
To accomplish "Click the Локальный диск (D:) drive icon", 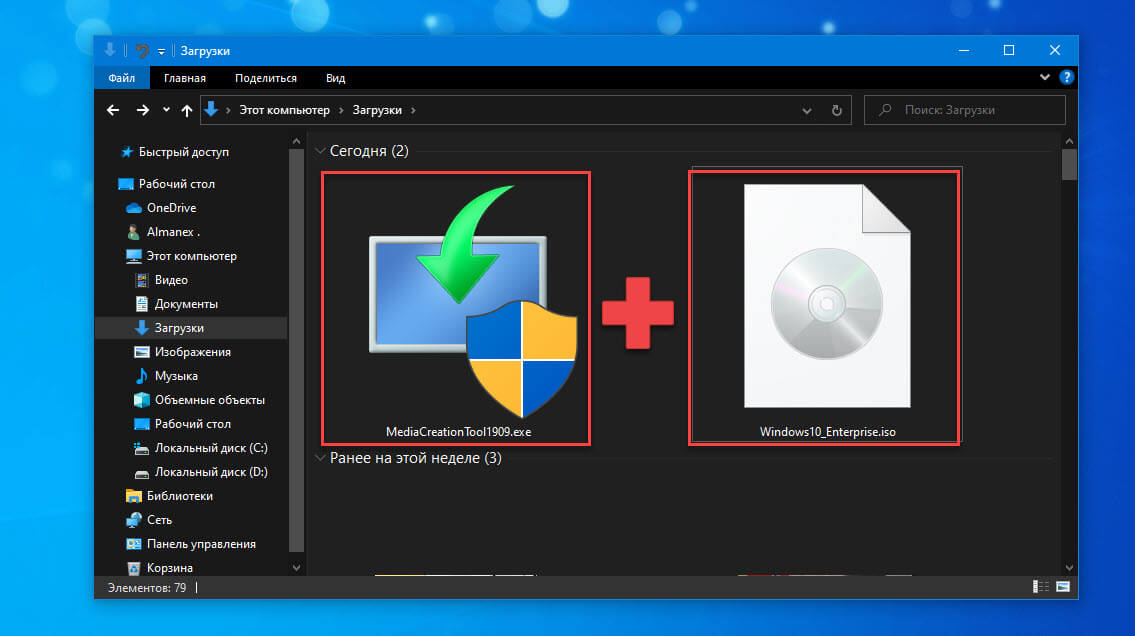I will [x=142, y=472].
